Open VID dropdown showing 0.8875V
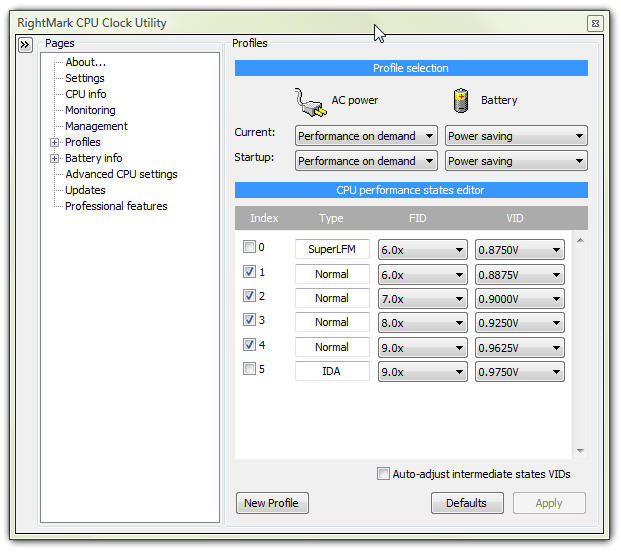Viewport: 621px width, 555px height. (x=520, y=275)
